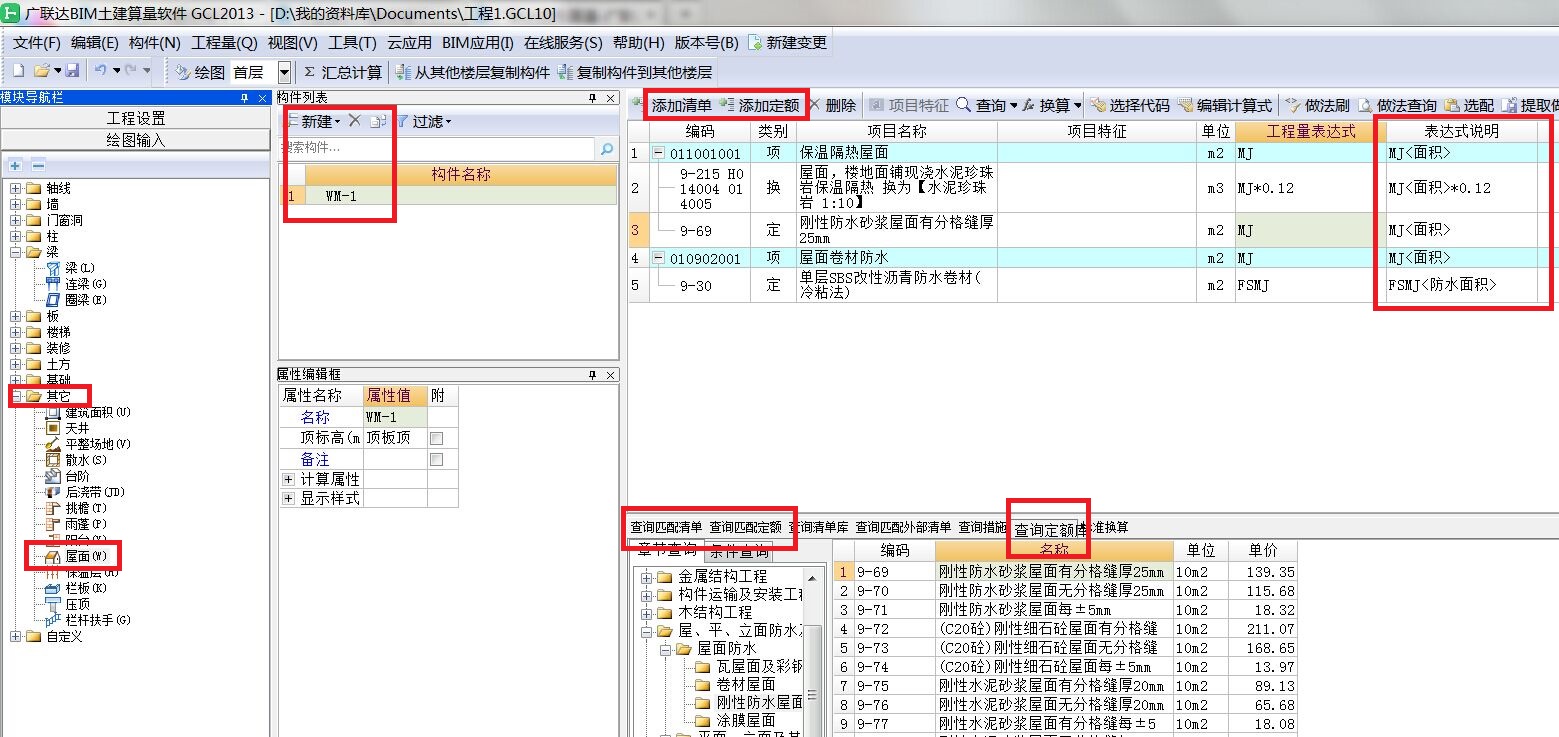Expand the 轴线 tree folder

tap(16, 188)
